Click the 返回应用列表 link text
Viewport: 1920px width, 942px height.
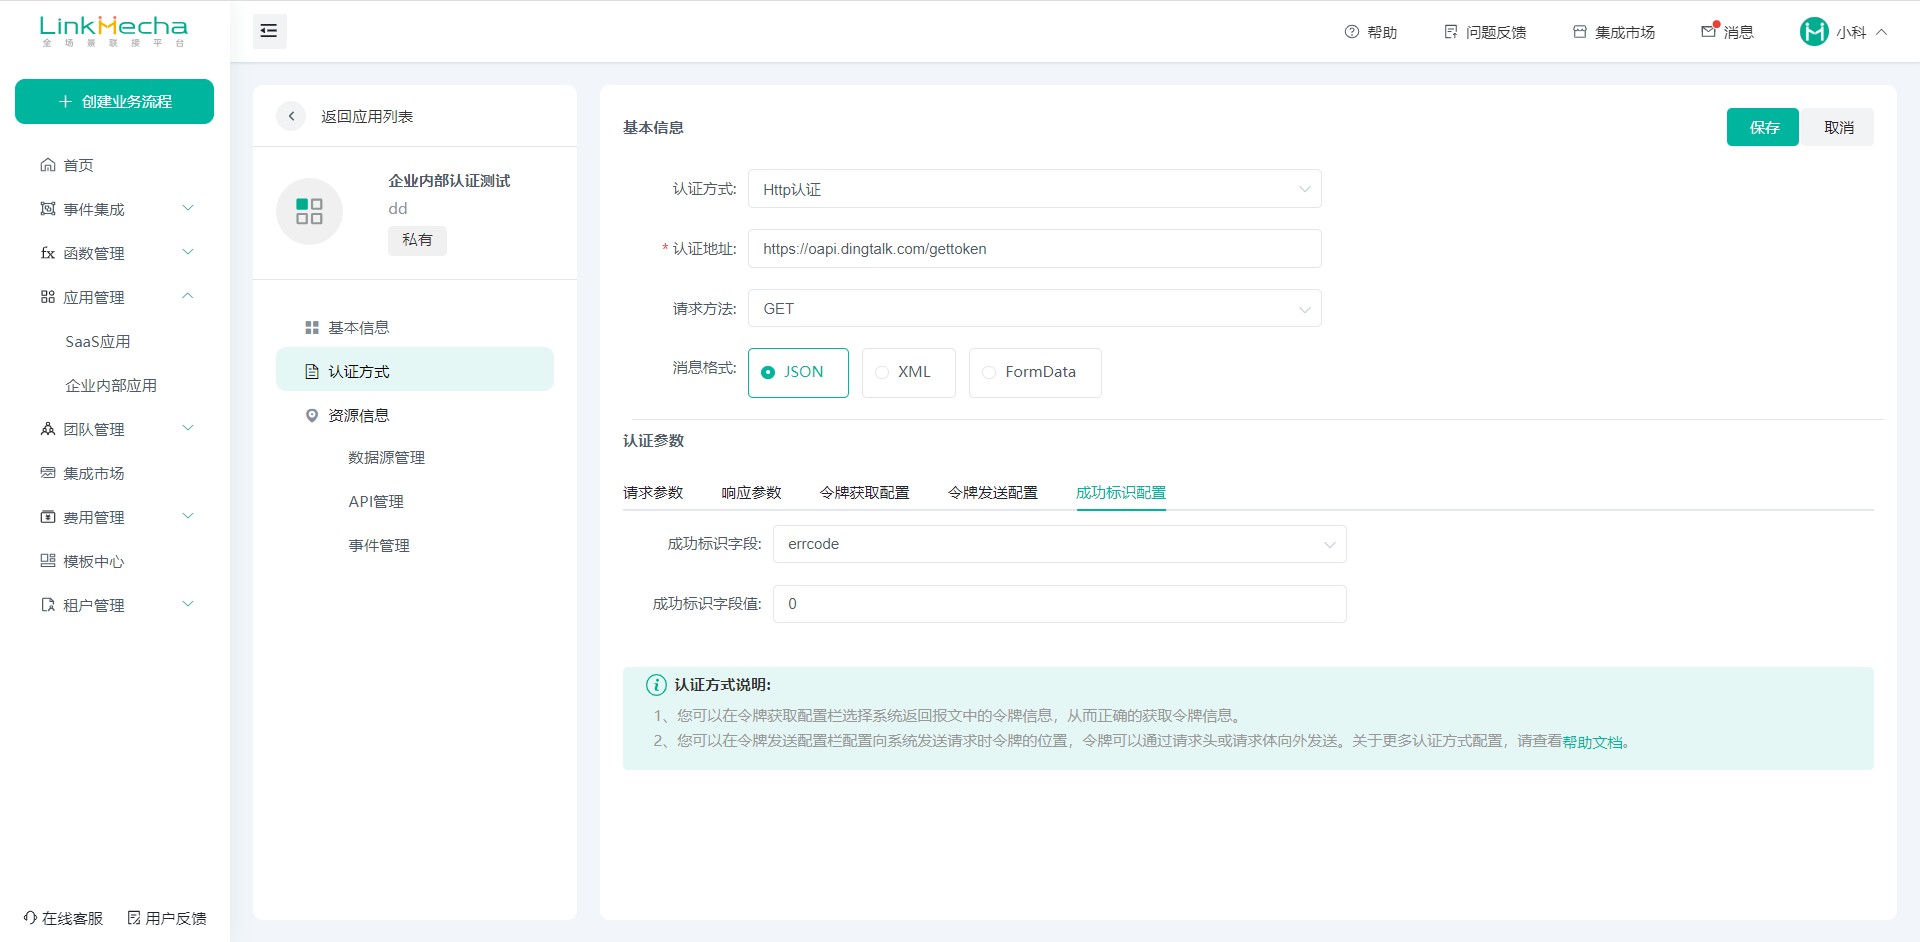367,116
